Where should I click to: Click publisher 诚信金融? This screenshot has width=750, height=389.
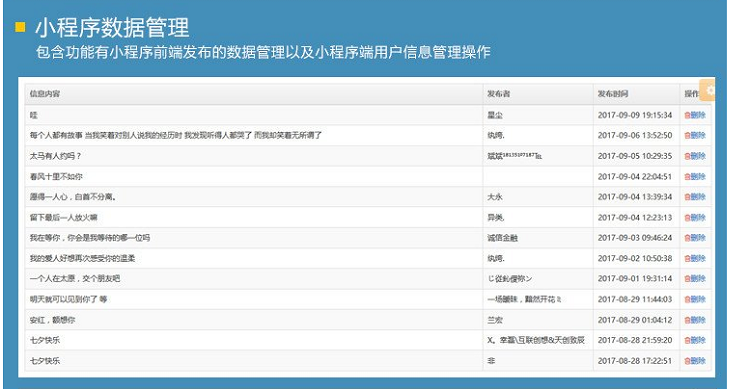pyautogui.click(x=502, y=238)
